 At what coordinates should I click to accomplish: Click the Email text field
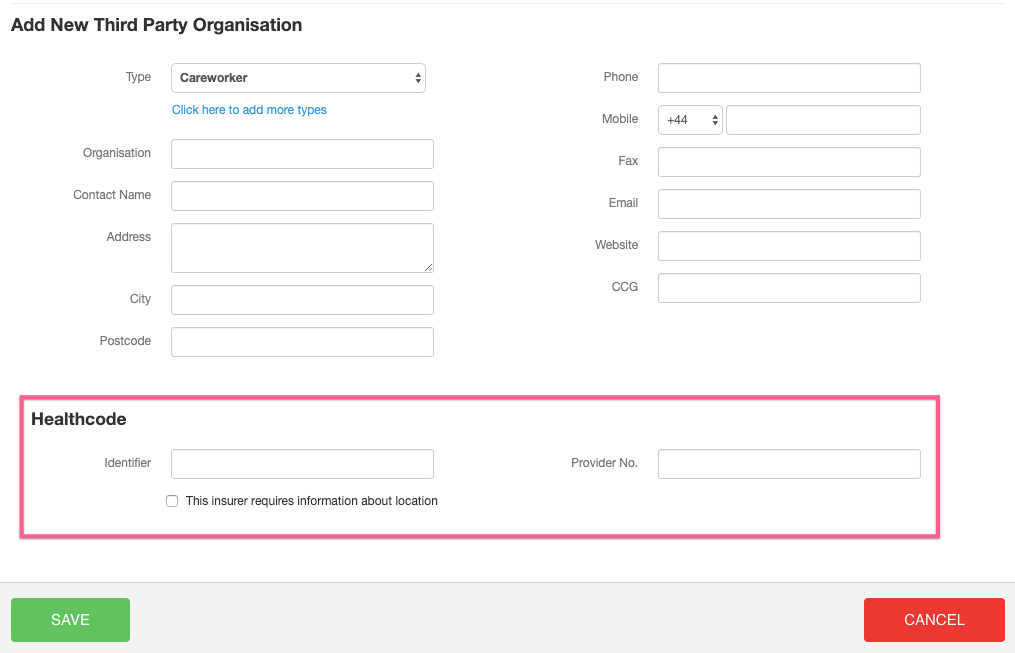click(788, 204)
